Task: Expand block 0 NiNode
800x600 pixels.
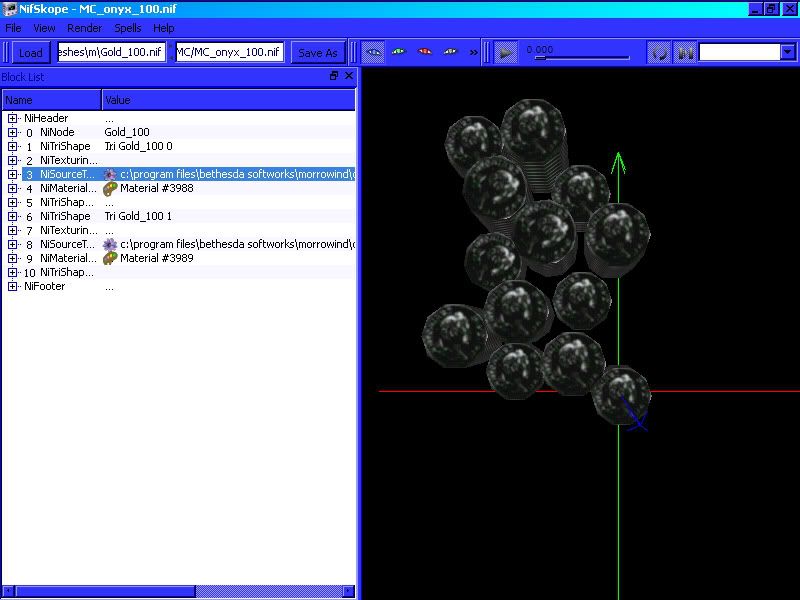Action: (12, 133)
